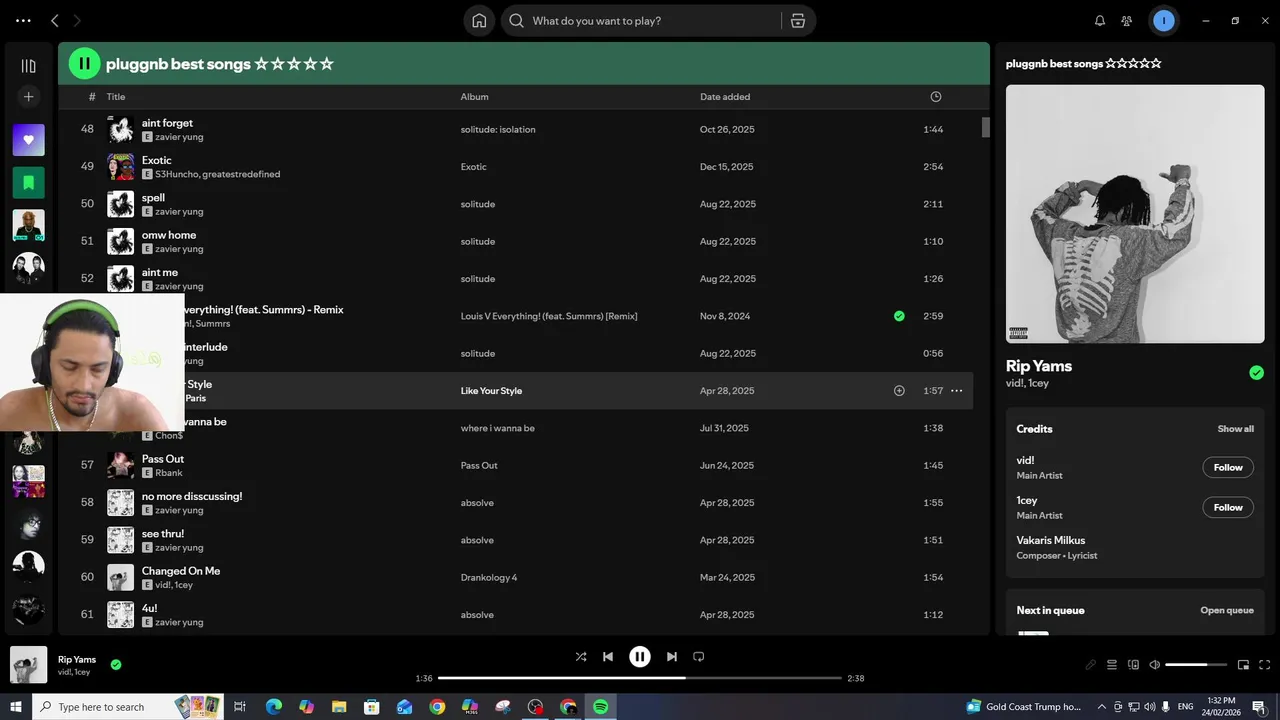
Task: Follow the artist vid!
Action: (1228, 467)
